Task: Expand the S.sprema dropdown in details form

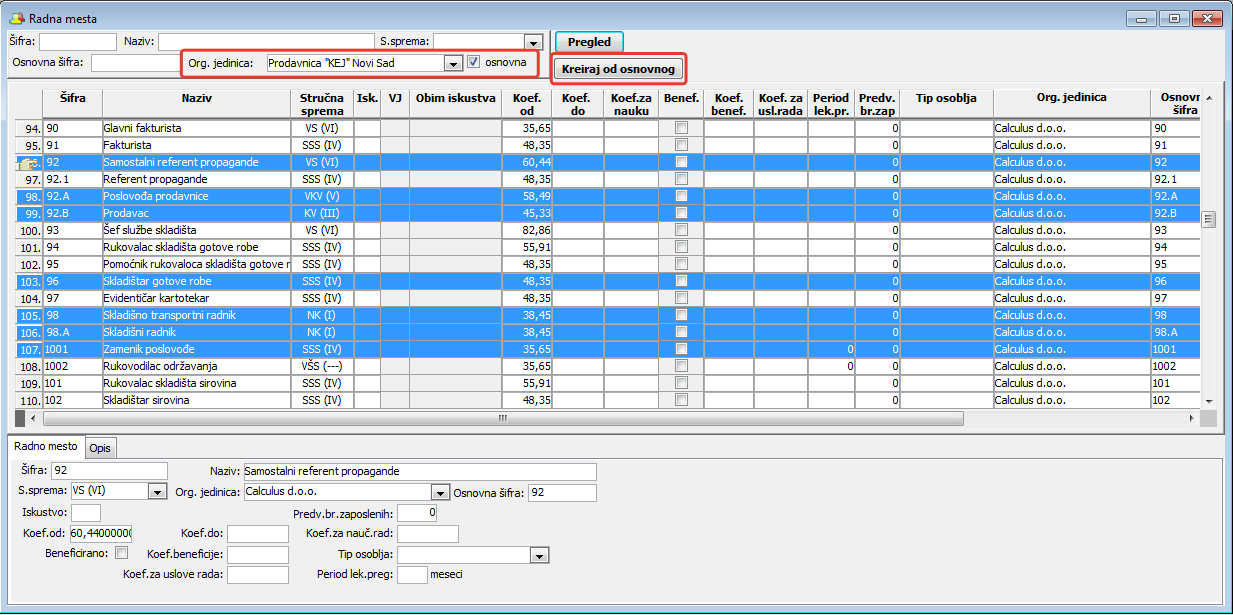Action: pyautogui.click(x=156, y=492)
